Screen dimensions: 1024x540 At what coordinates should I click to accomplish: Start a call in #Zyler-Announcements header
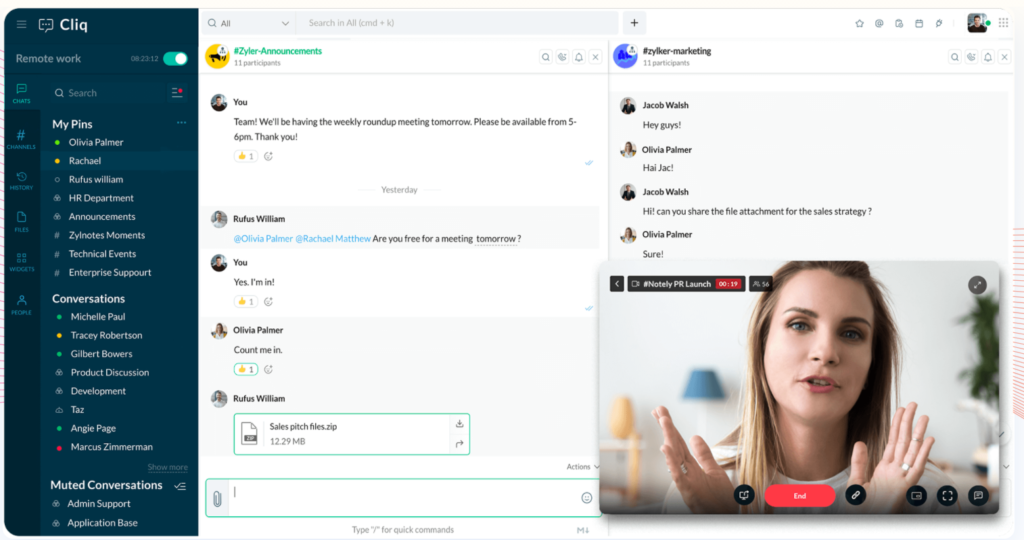pos(562,57)
